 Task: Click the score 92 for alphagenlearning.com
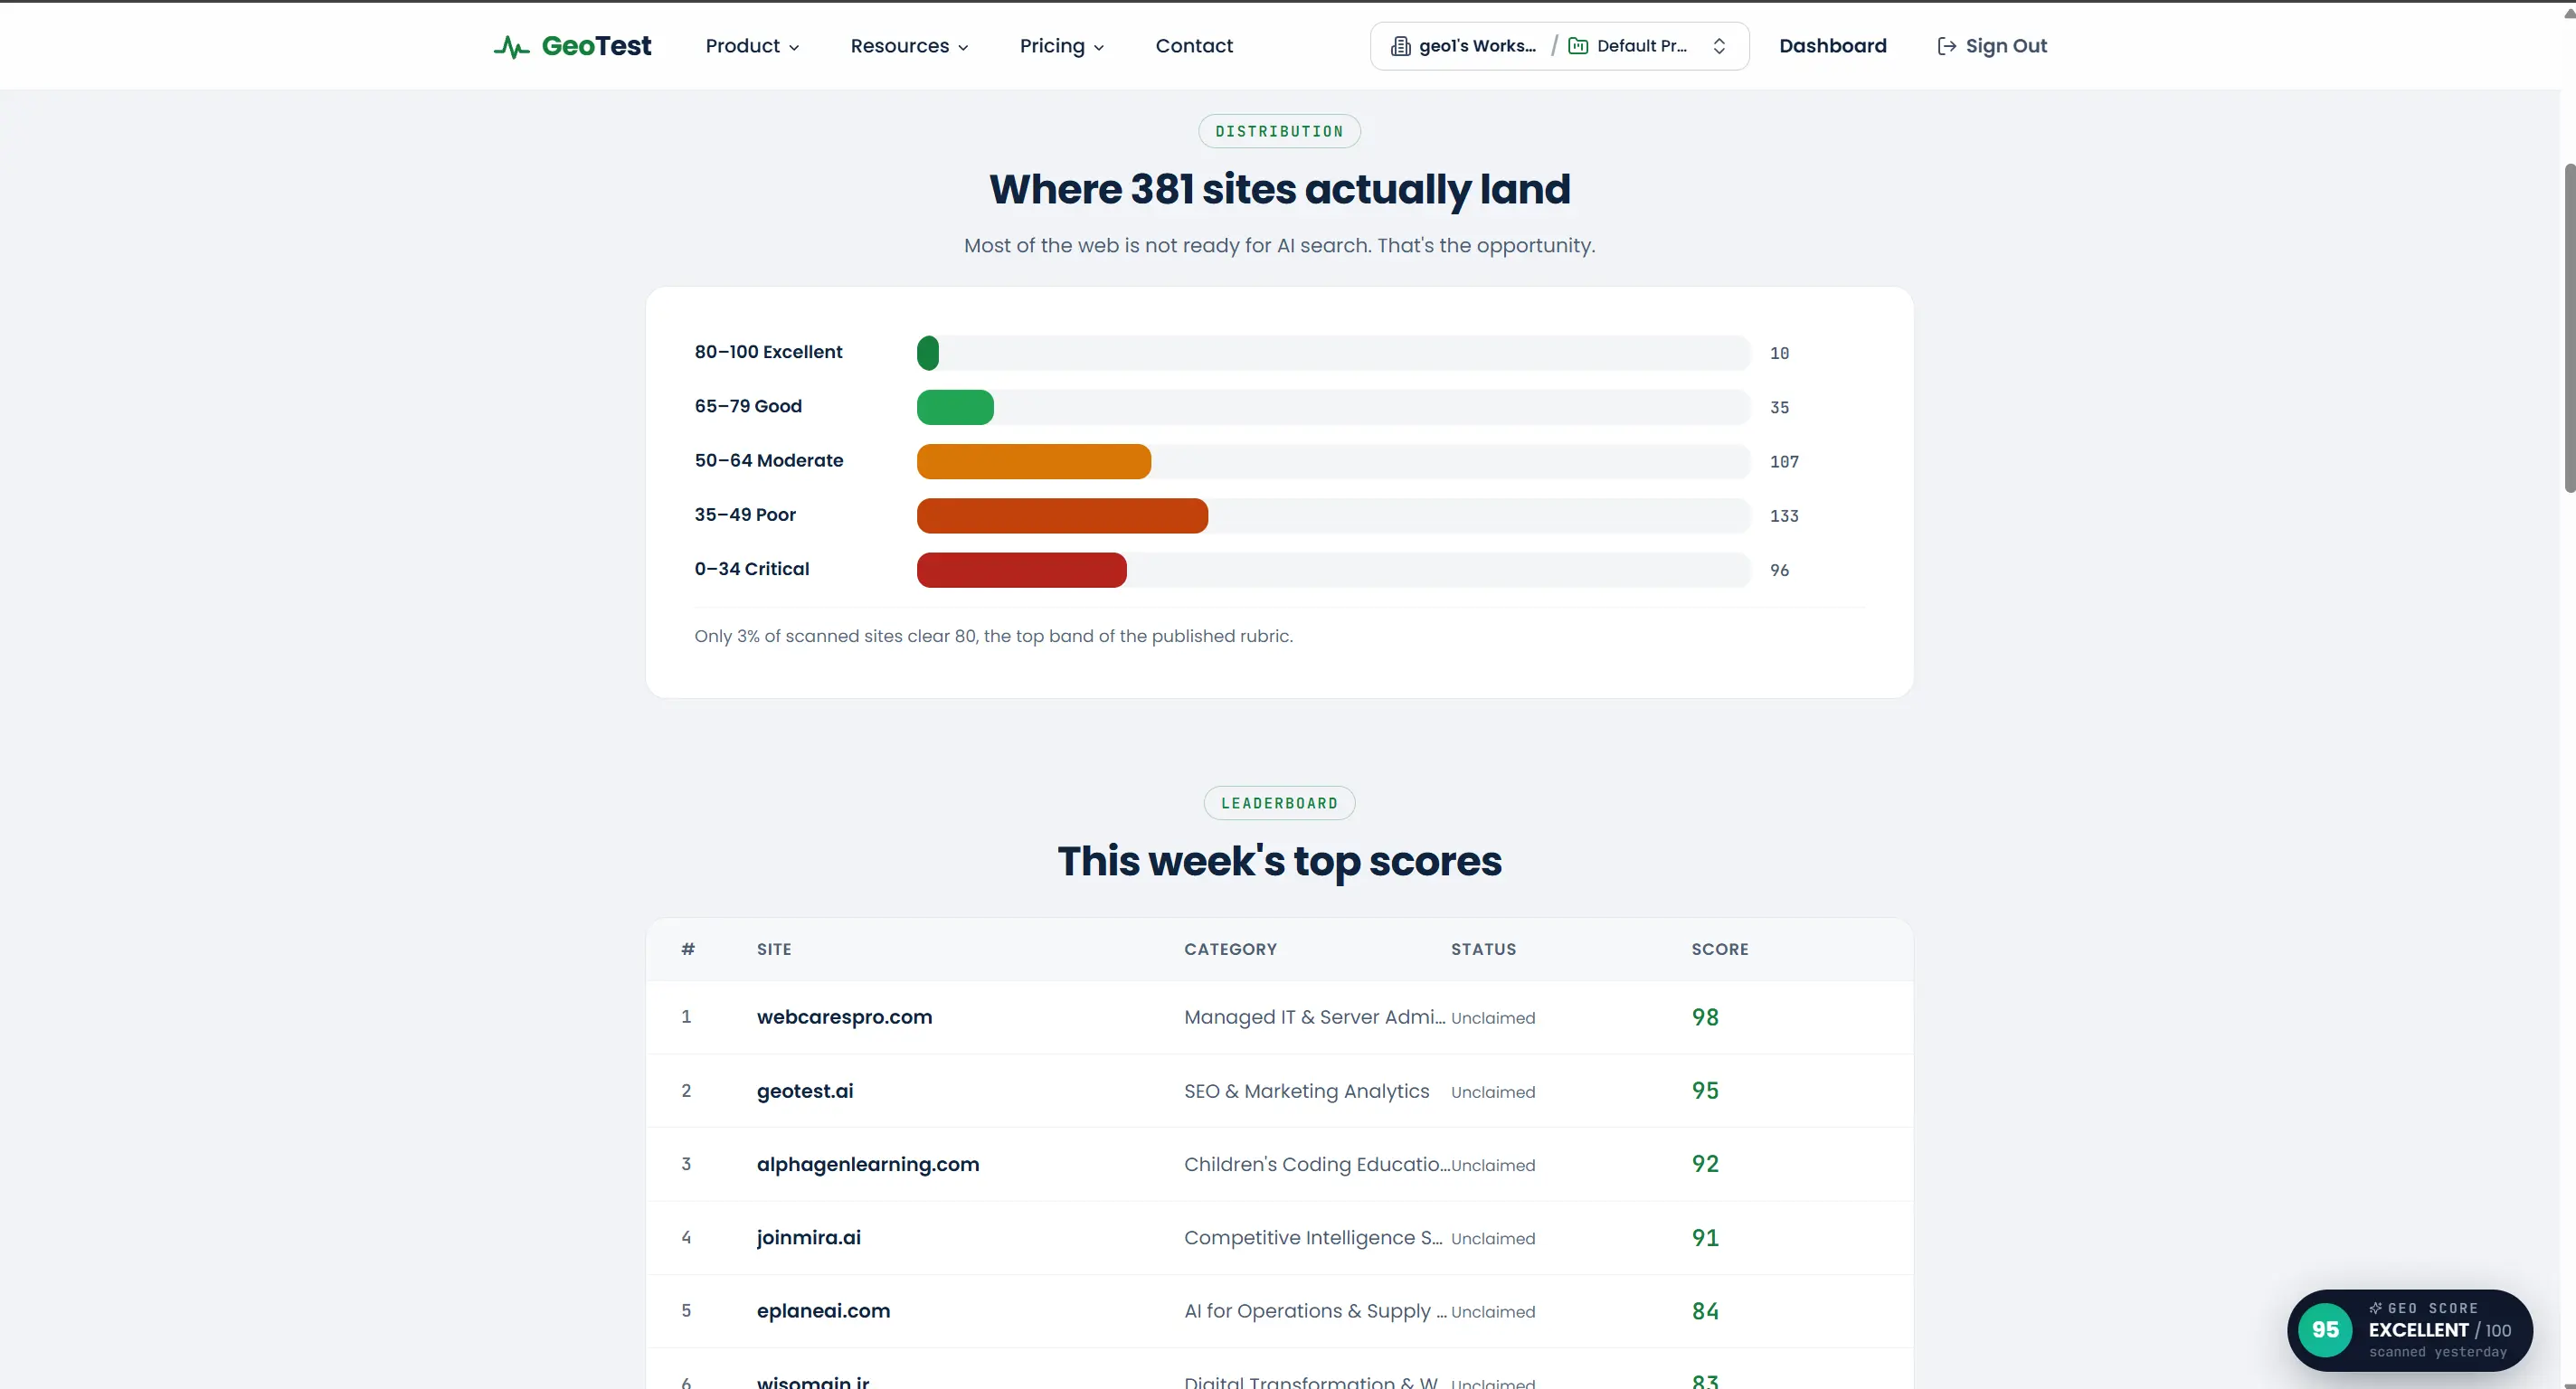click(x=1705, y=1164)
